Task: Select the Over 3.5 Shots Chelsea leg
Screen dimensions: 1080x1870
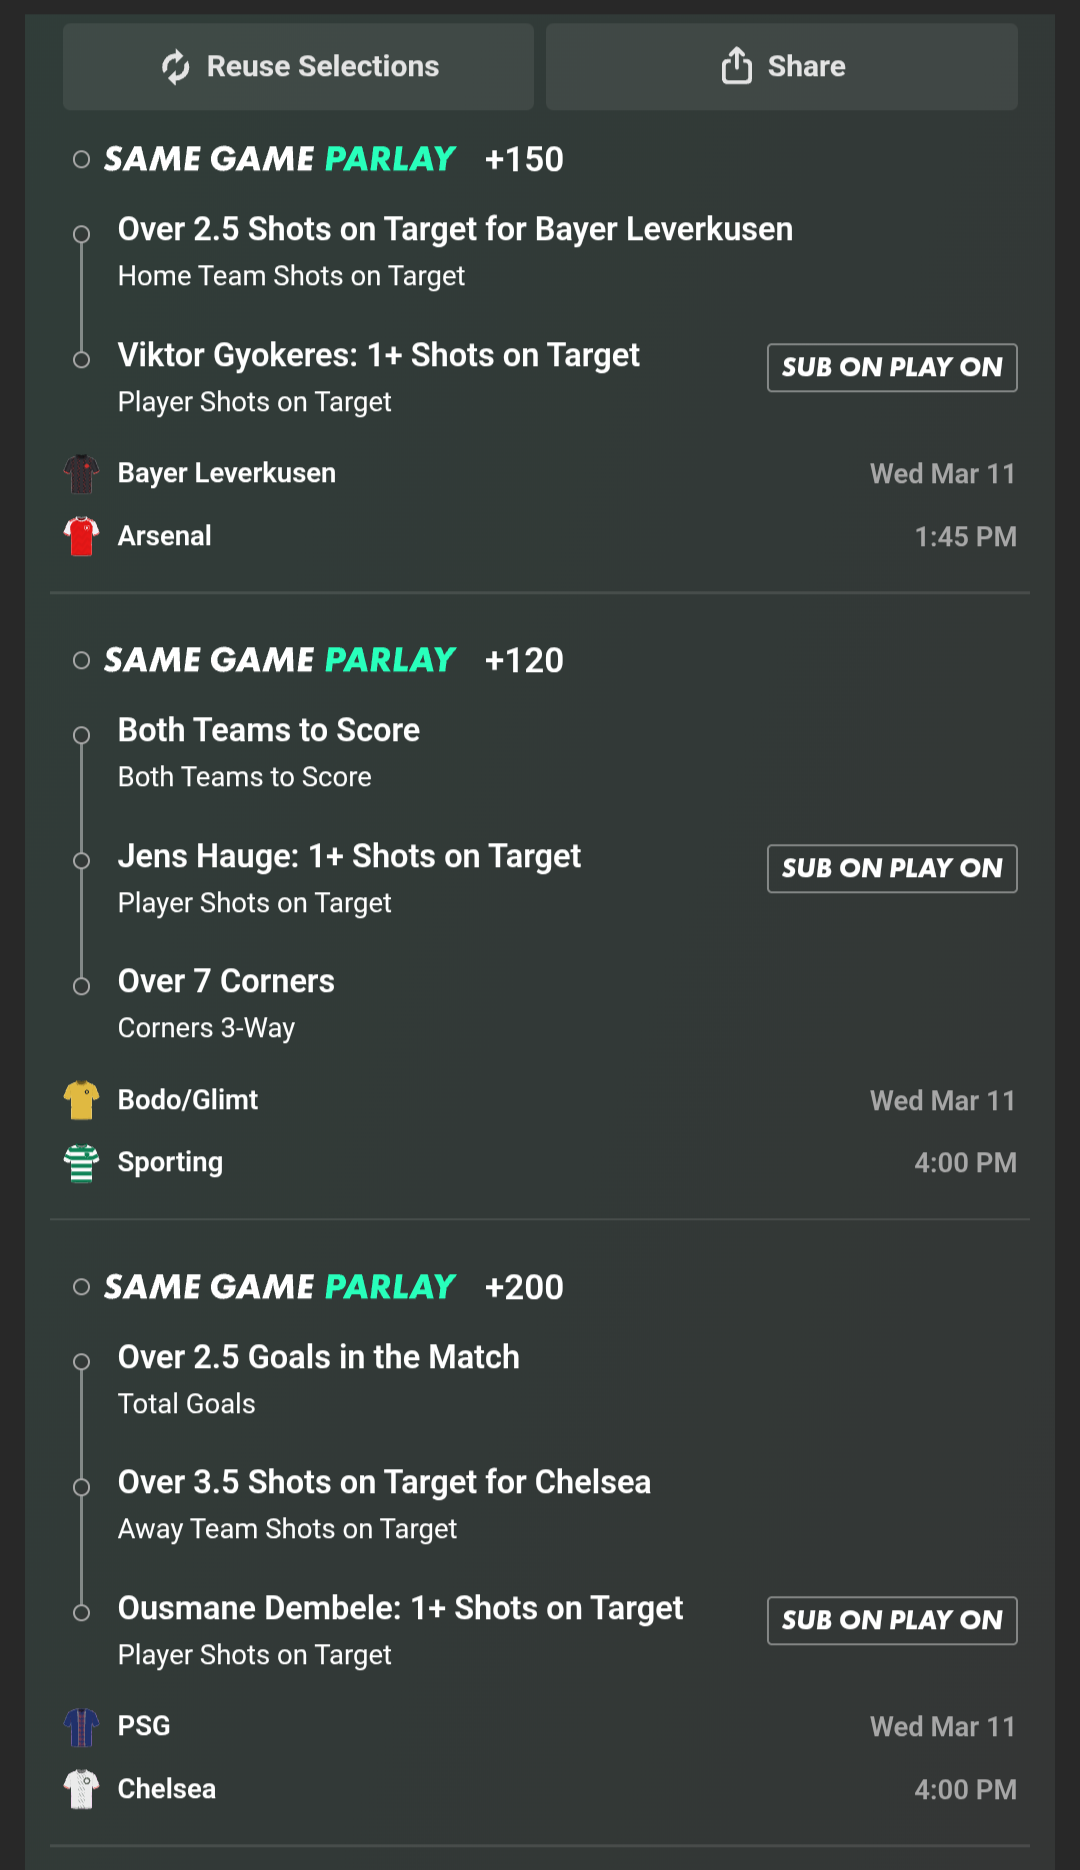Action: (384, 1483)
